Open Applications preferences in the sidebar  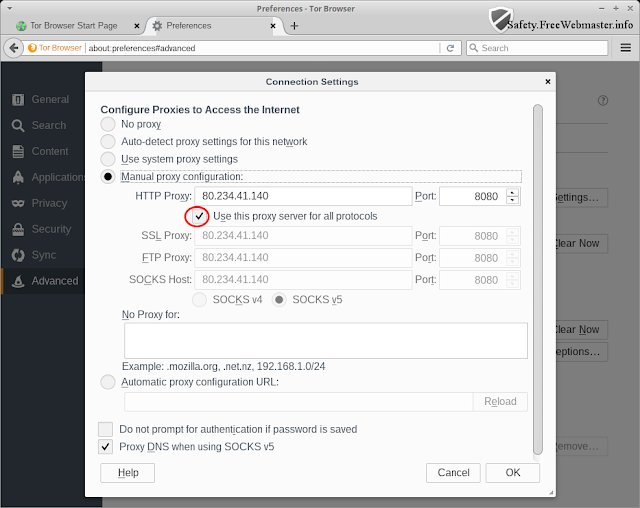(41, 177)
